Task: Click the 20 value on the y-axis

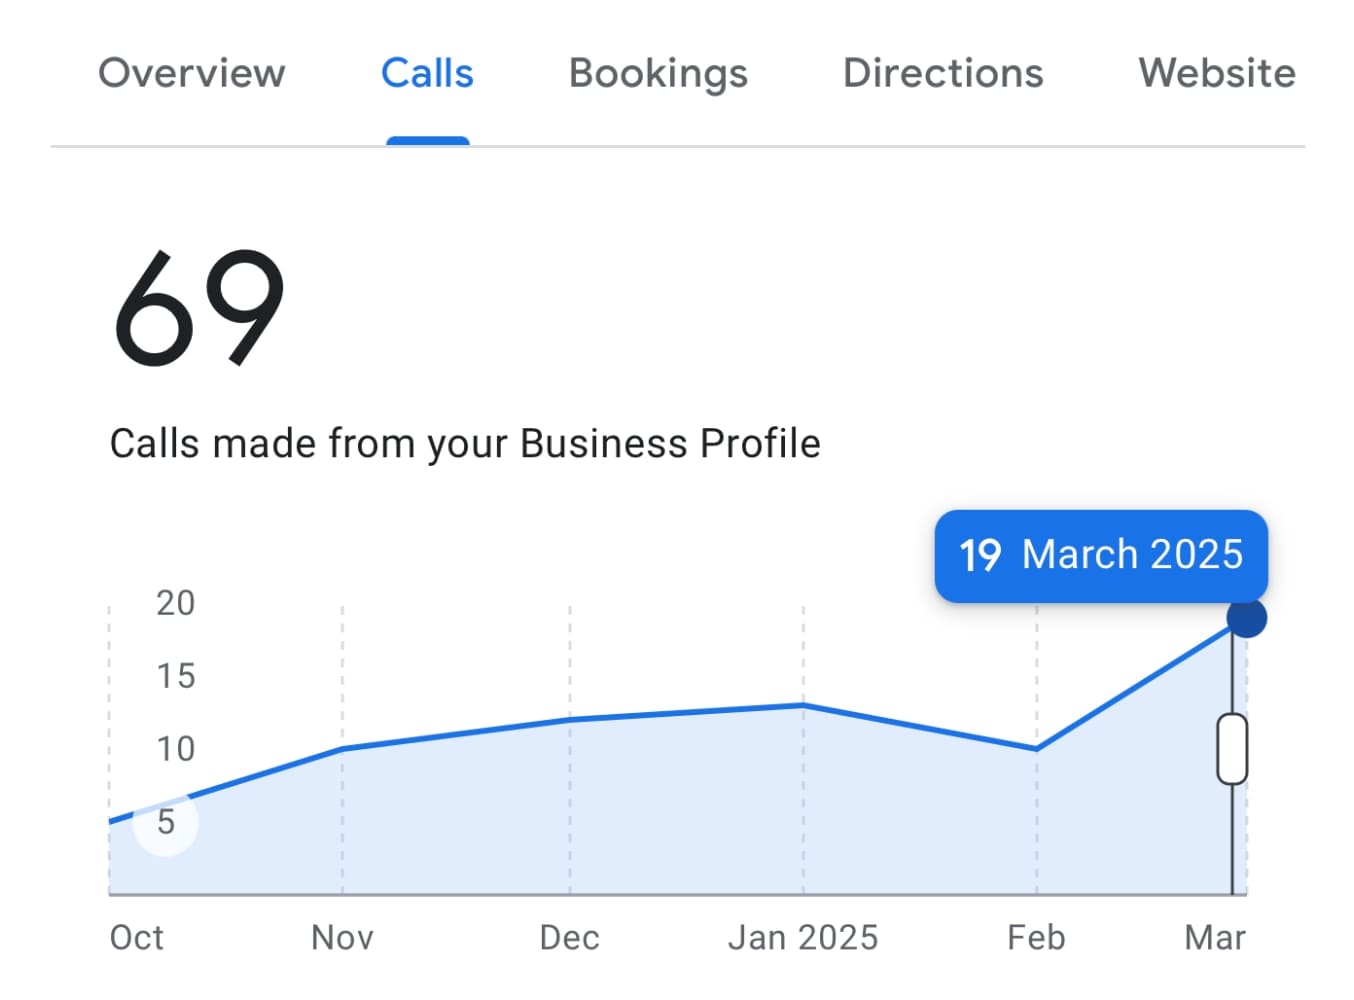Action: click(x=176, y=603)
